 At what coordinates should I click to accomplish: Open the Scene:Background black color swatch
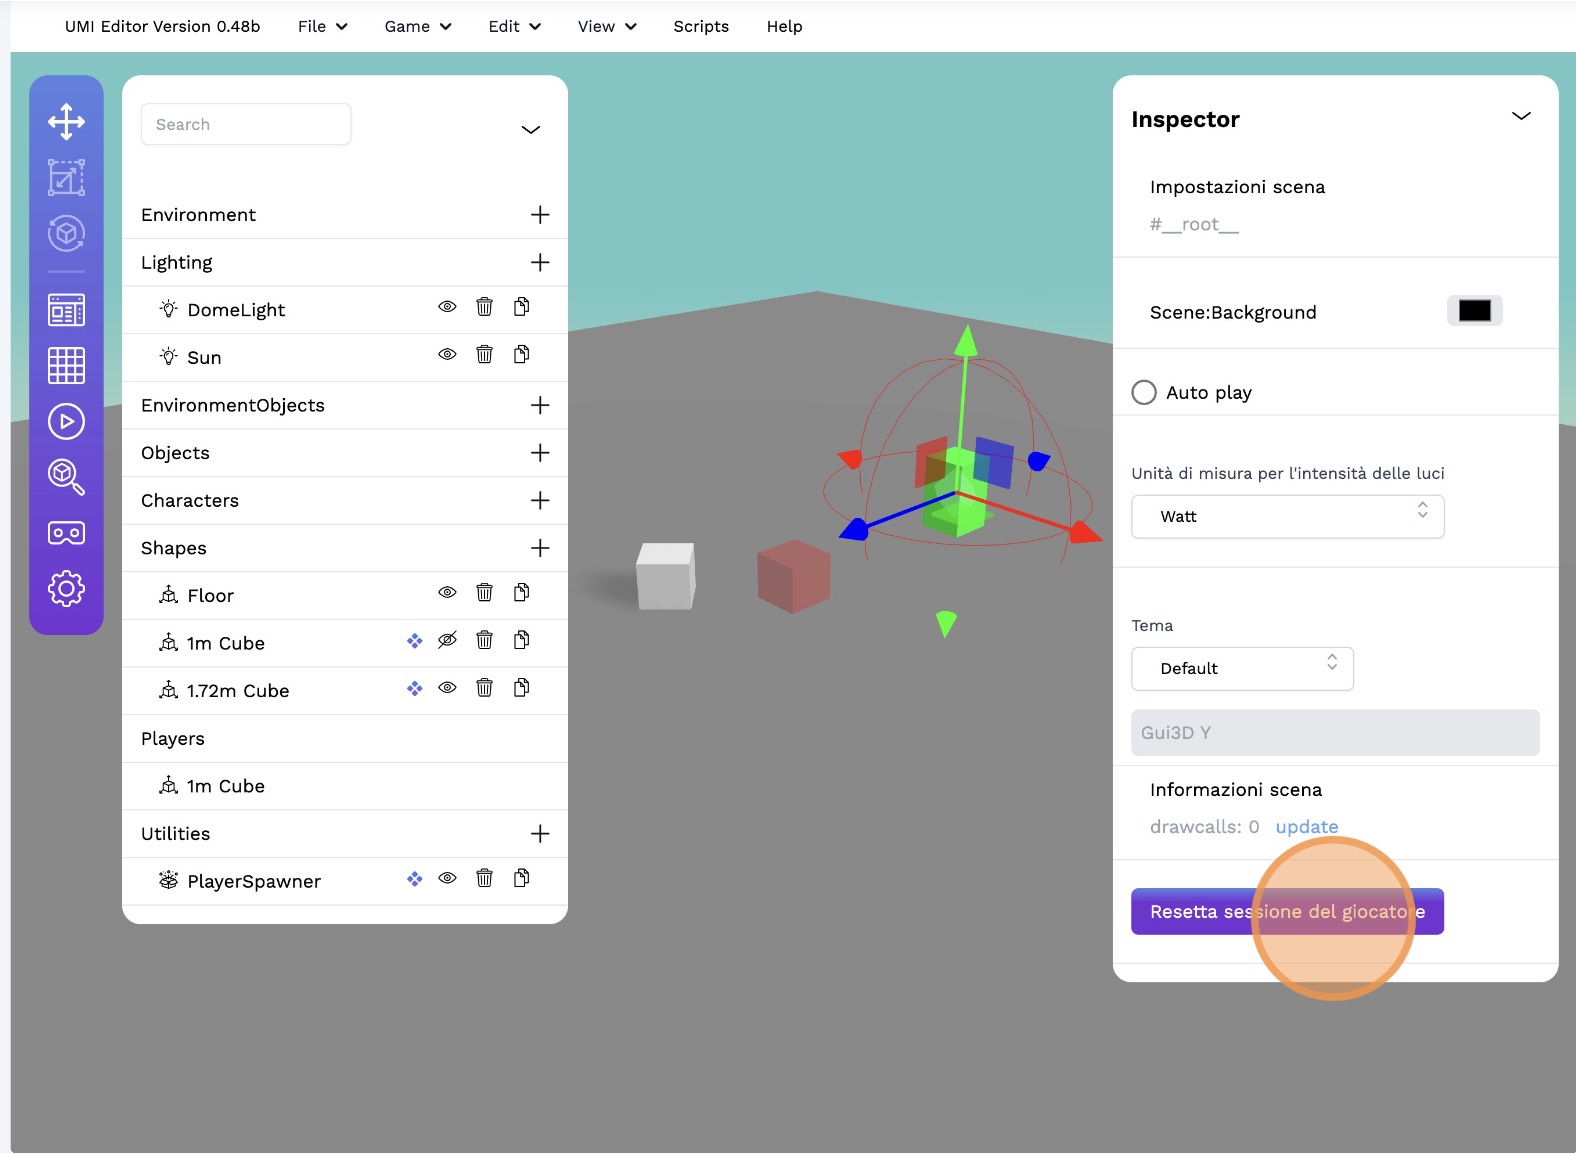point(1473,311)
